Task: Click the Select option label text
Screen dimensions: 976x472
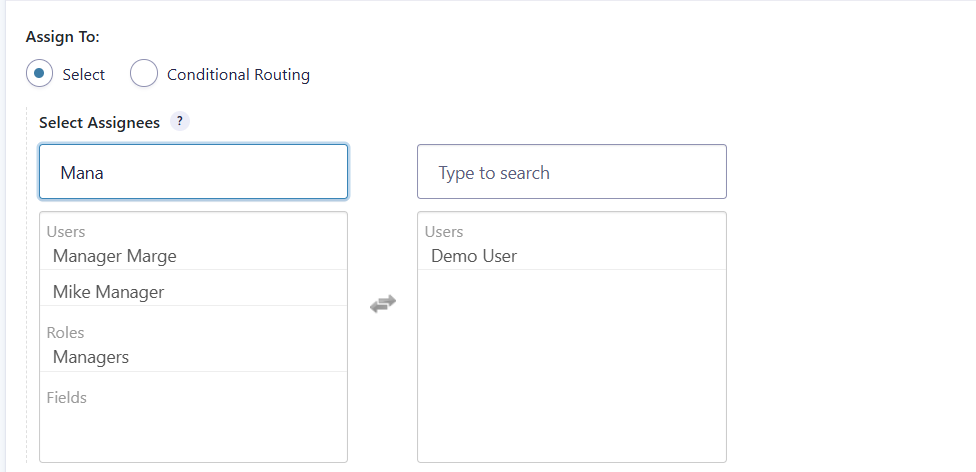Action: tap(83, 75)
